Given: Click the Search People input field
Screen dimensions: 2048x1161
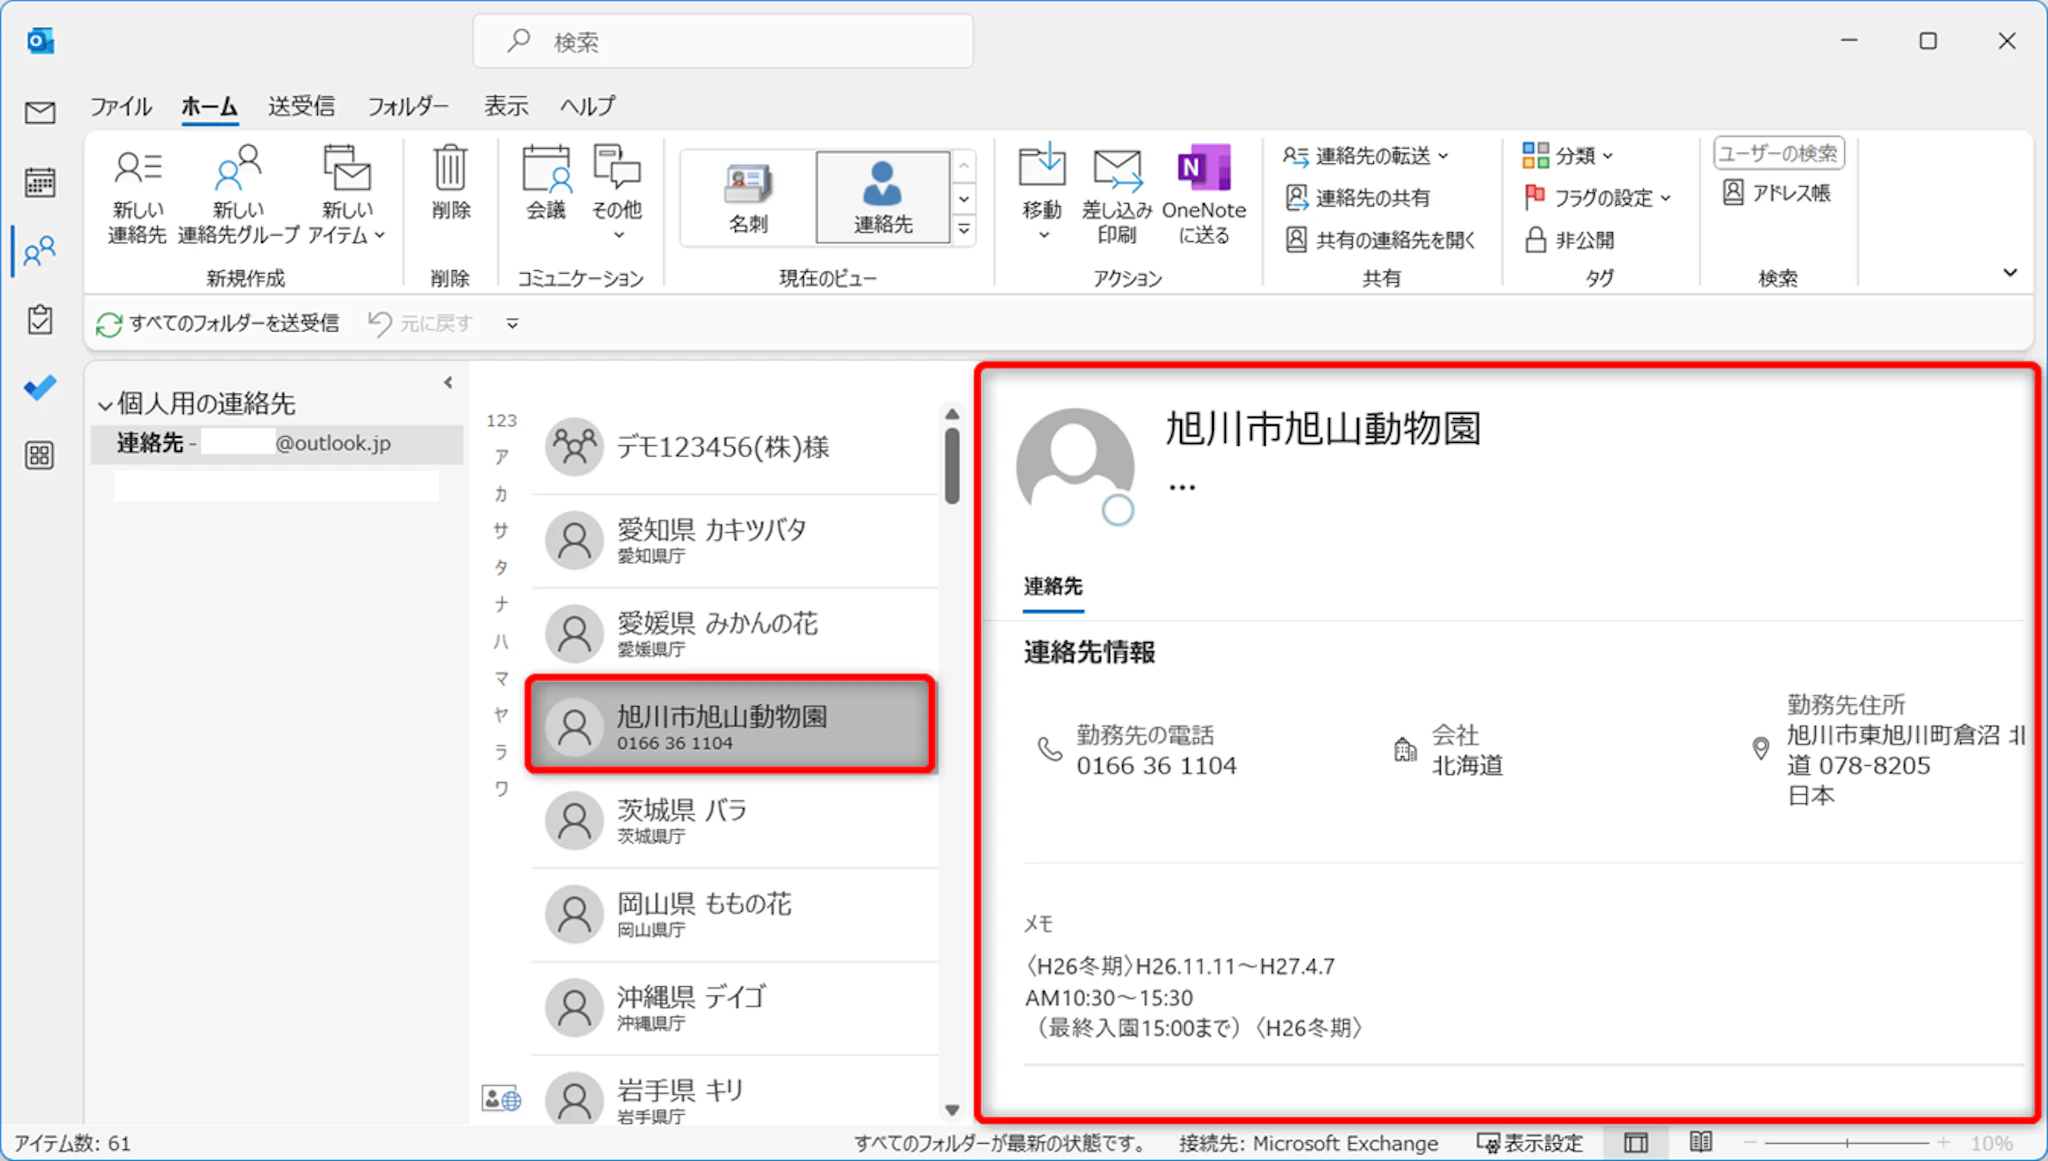Looking at the screenshot, I should click(x=1777, y=153).
